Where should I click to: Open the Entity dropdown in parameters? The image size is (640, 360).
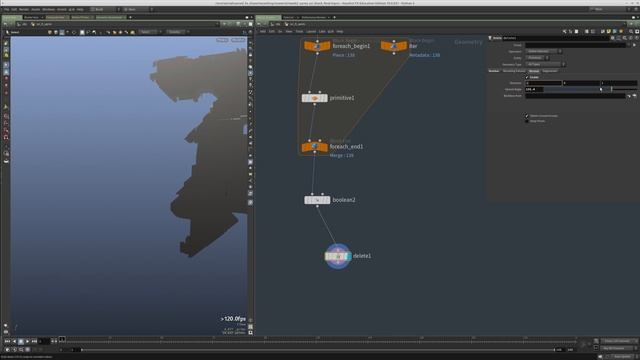pos(537,58)
